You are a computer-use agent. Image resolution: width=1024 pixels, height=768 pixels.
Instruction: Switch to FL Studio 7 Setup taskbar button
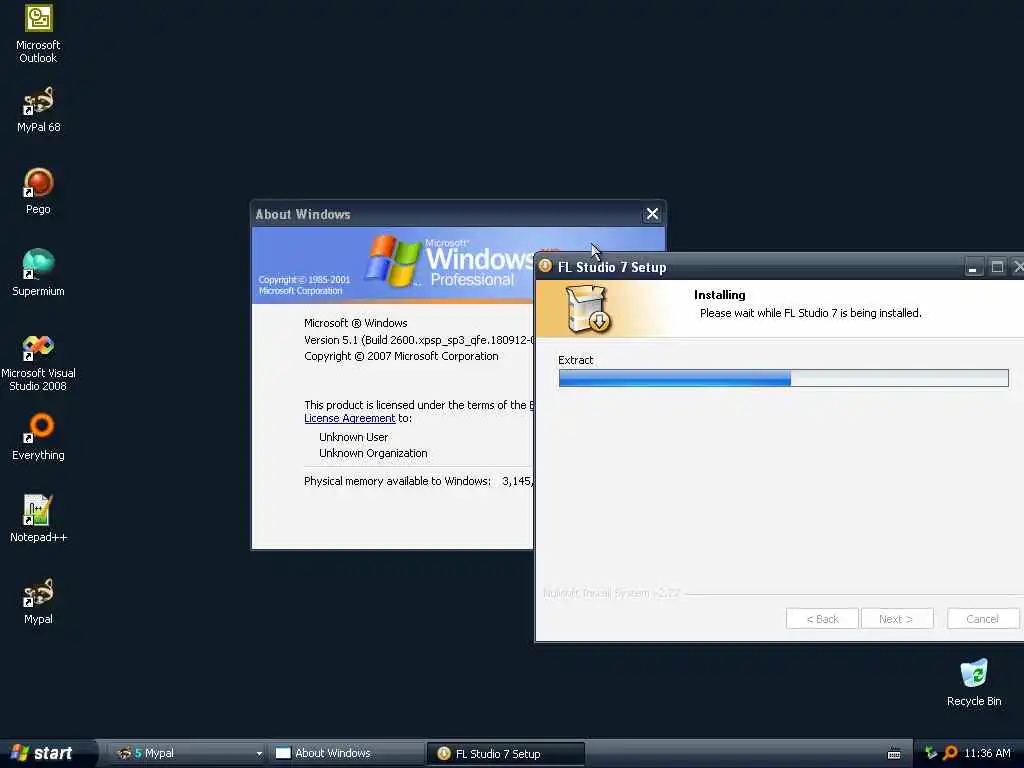pyautogui.click(x=505, y=754)
